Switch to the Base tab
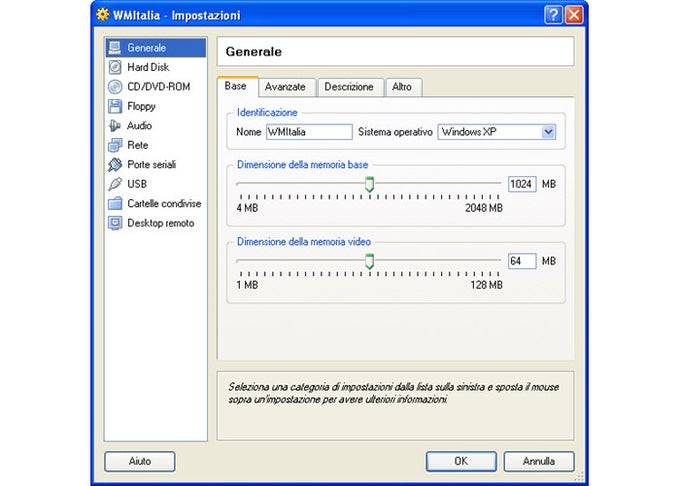680x486 pixels. tap(238, 86)
